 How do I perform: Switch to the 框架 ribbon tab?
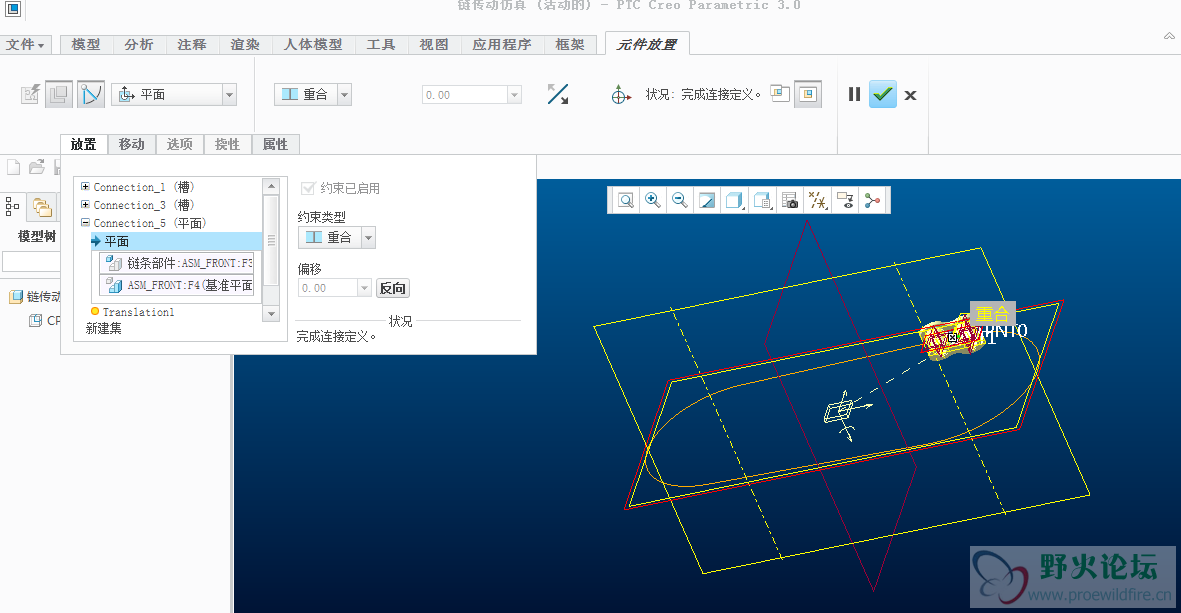(x=570, y=44)
